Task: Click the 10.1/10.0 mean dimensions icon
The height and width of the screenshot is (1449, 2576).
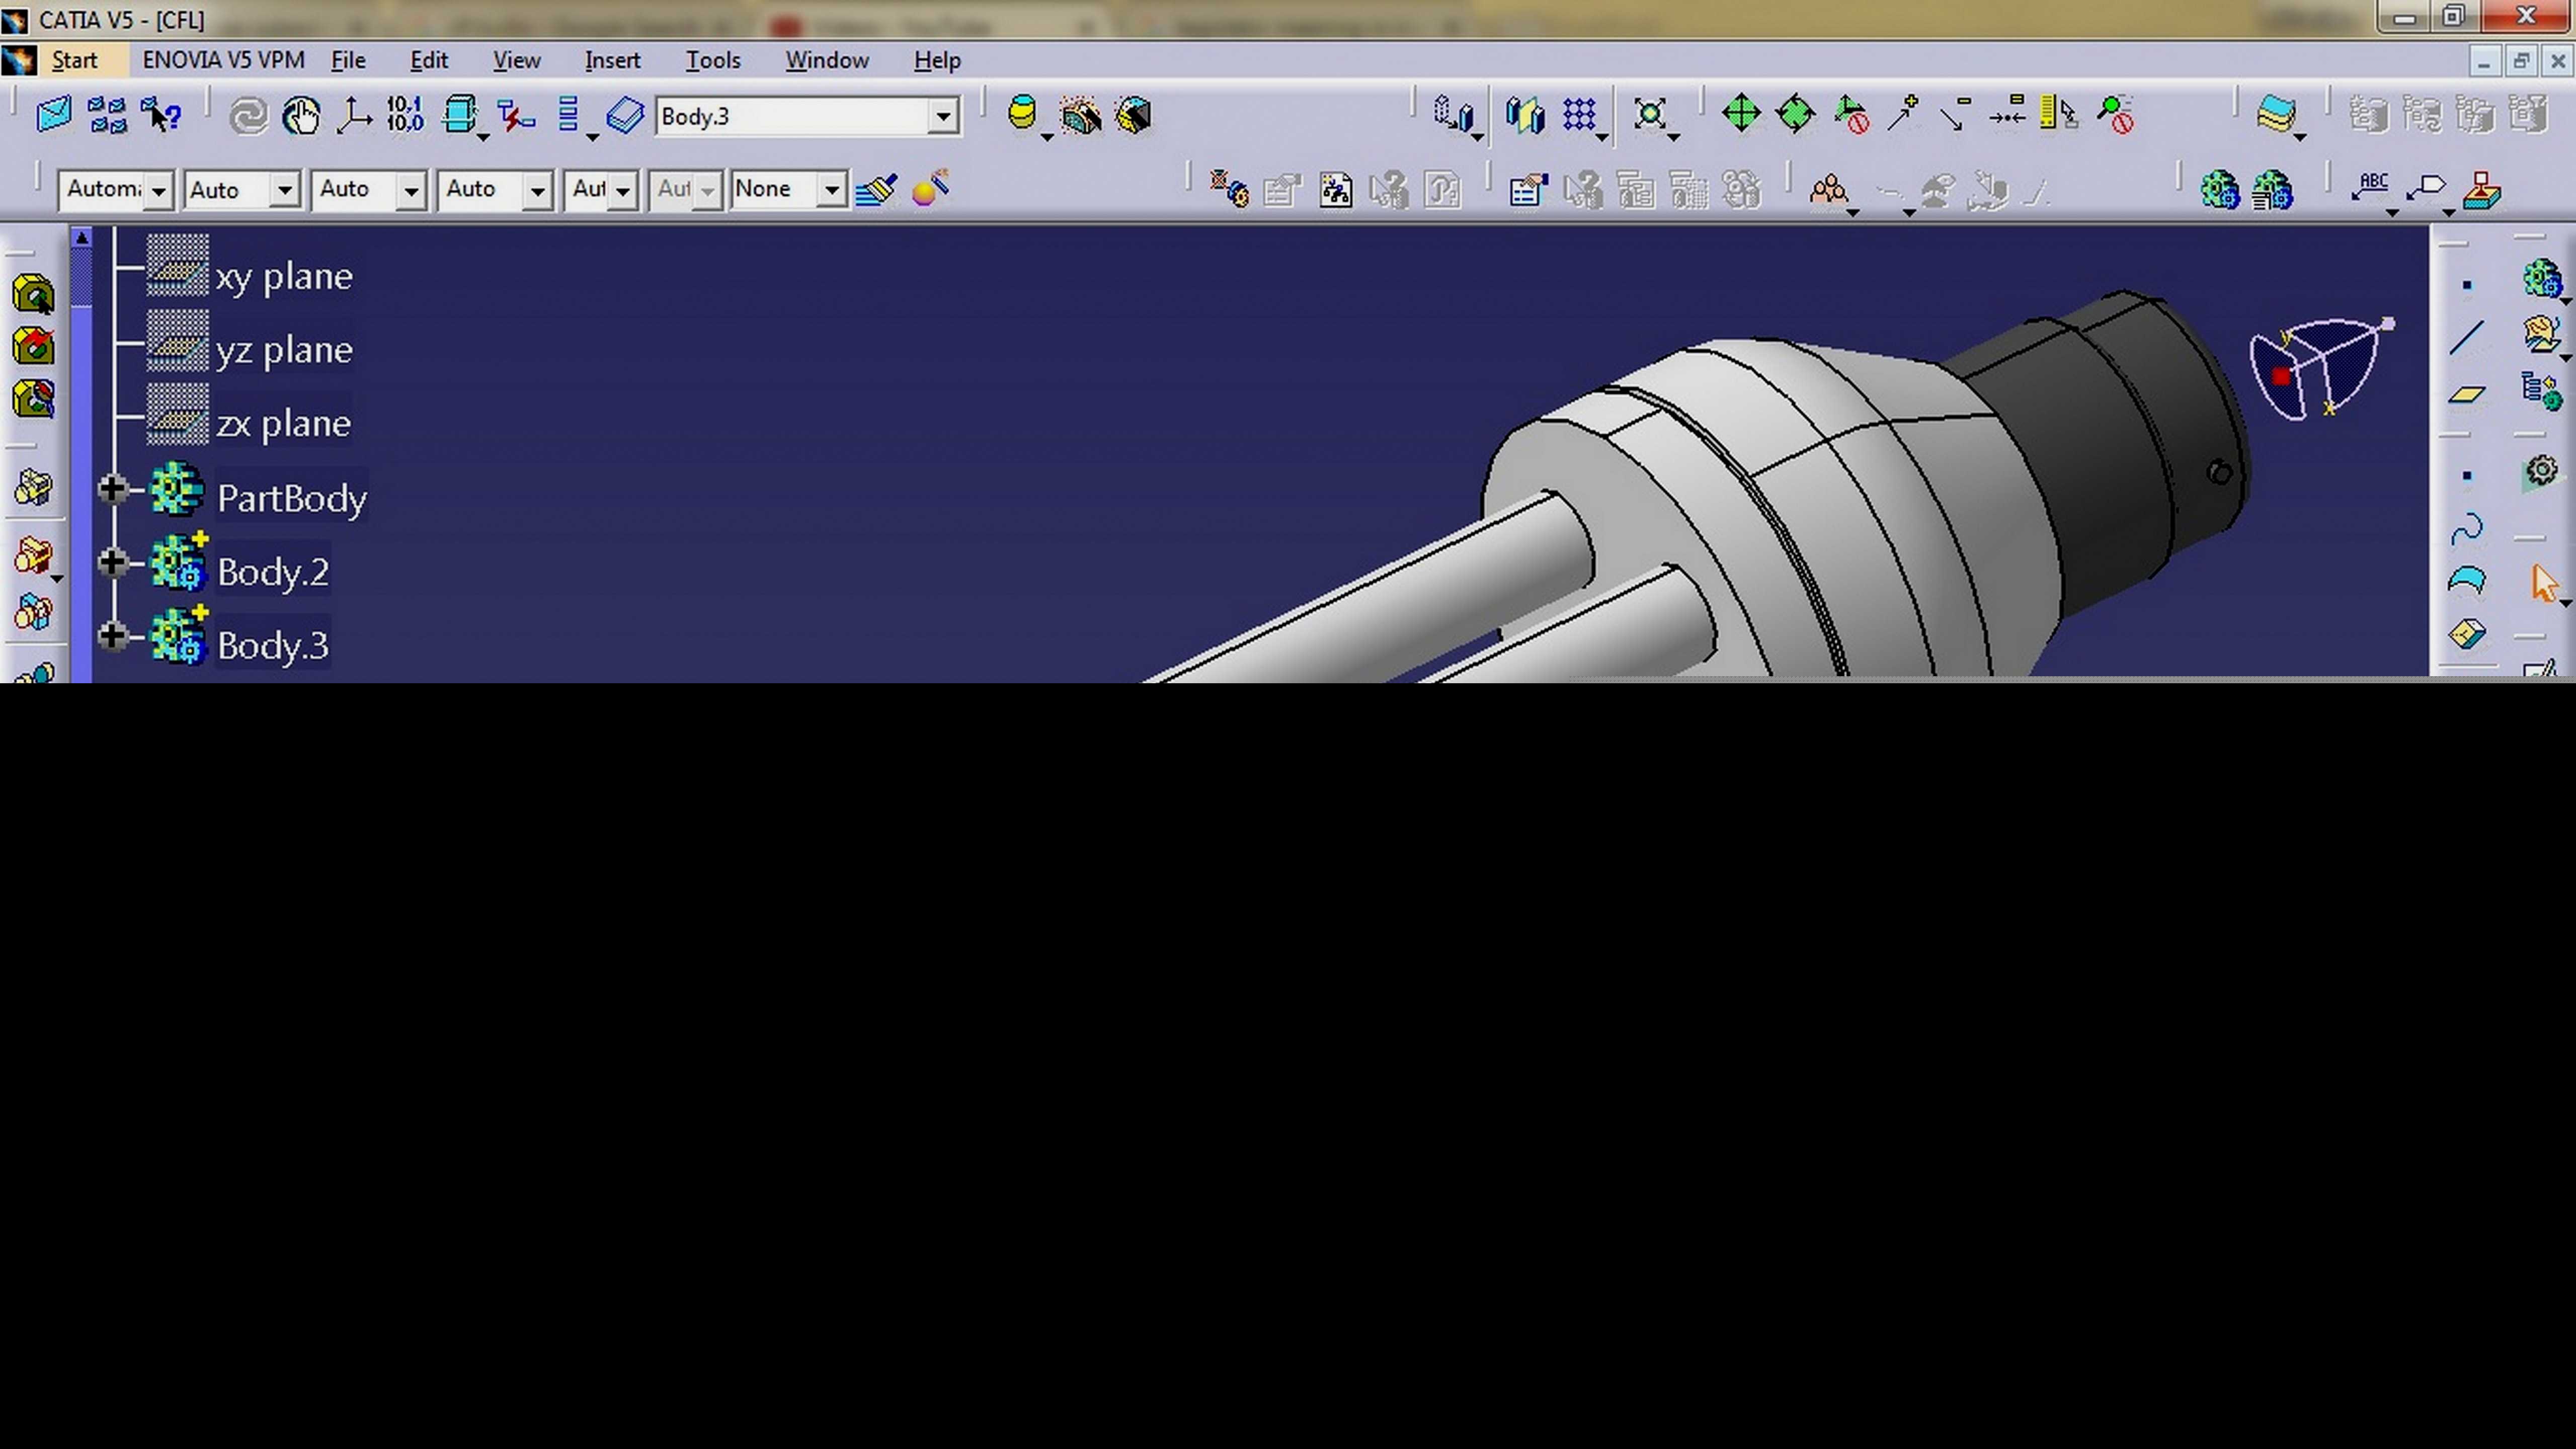Action: (405, 115)
